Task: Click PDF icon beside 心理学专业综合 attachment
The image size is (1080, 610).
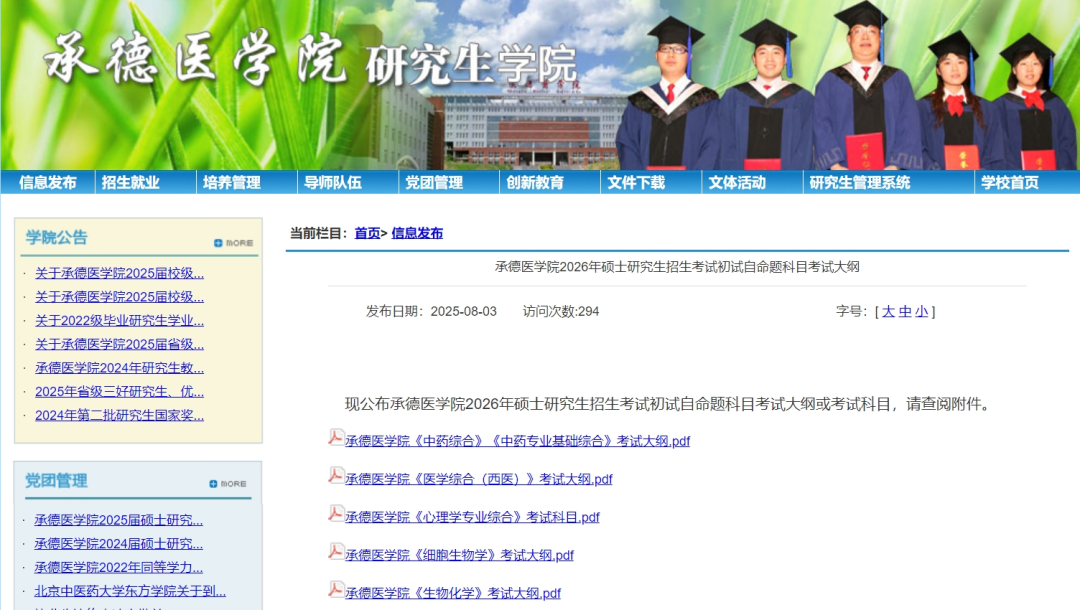Action: [337, 514]
